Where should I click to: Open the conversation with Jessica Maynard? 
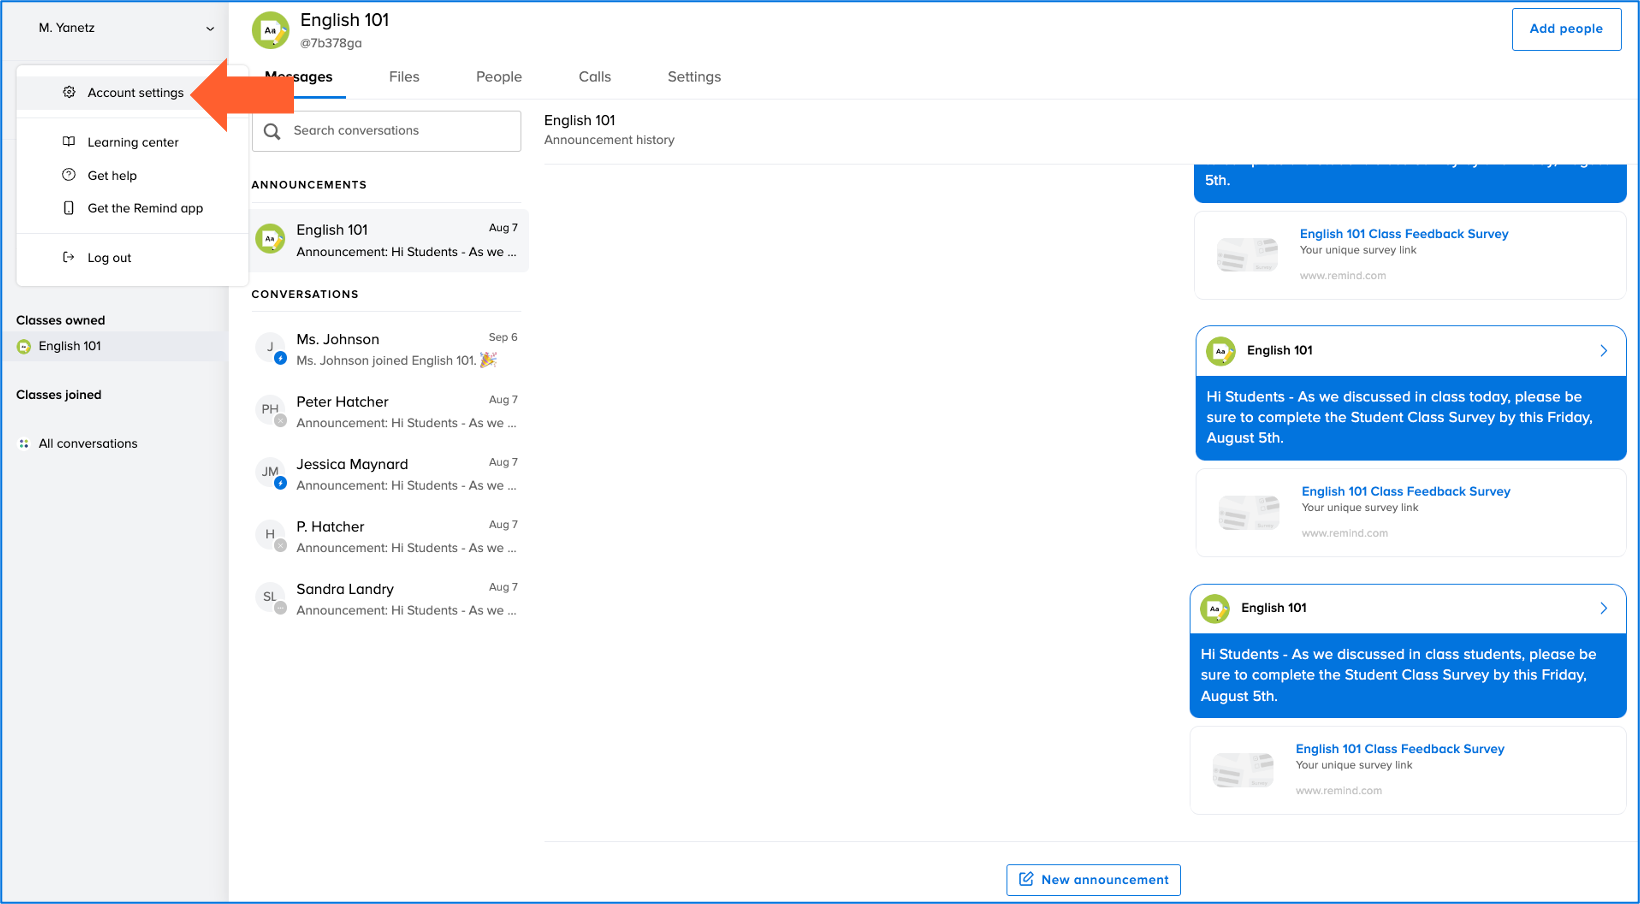(390, 474)
